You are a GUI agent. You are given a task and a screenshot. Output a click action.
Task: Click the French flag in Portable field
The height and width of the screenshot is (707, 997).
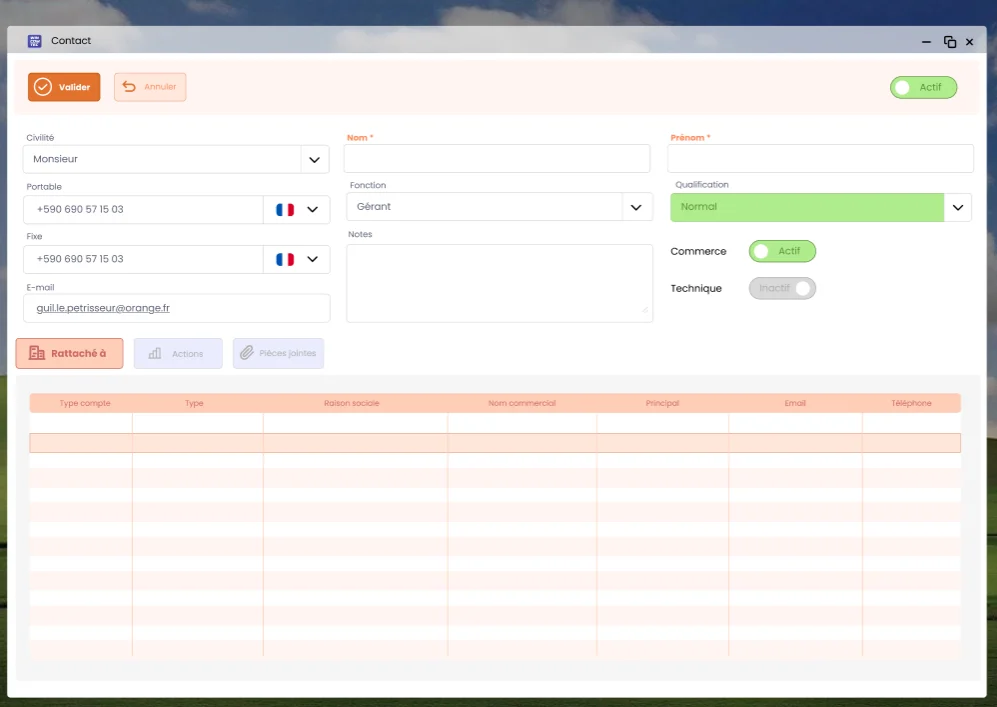(285, 210)
